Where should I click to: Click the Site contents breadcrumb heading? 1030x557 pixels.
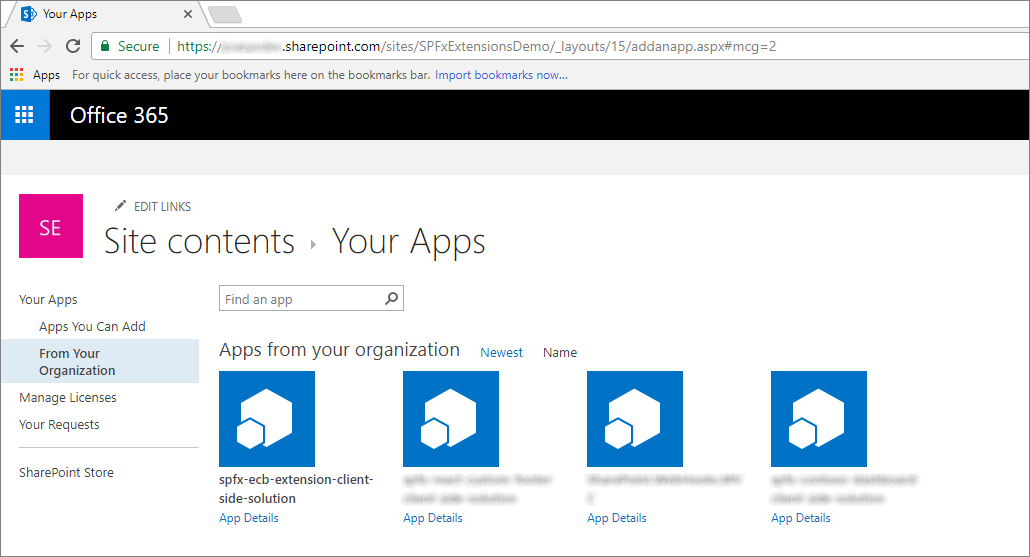point(200,242)
